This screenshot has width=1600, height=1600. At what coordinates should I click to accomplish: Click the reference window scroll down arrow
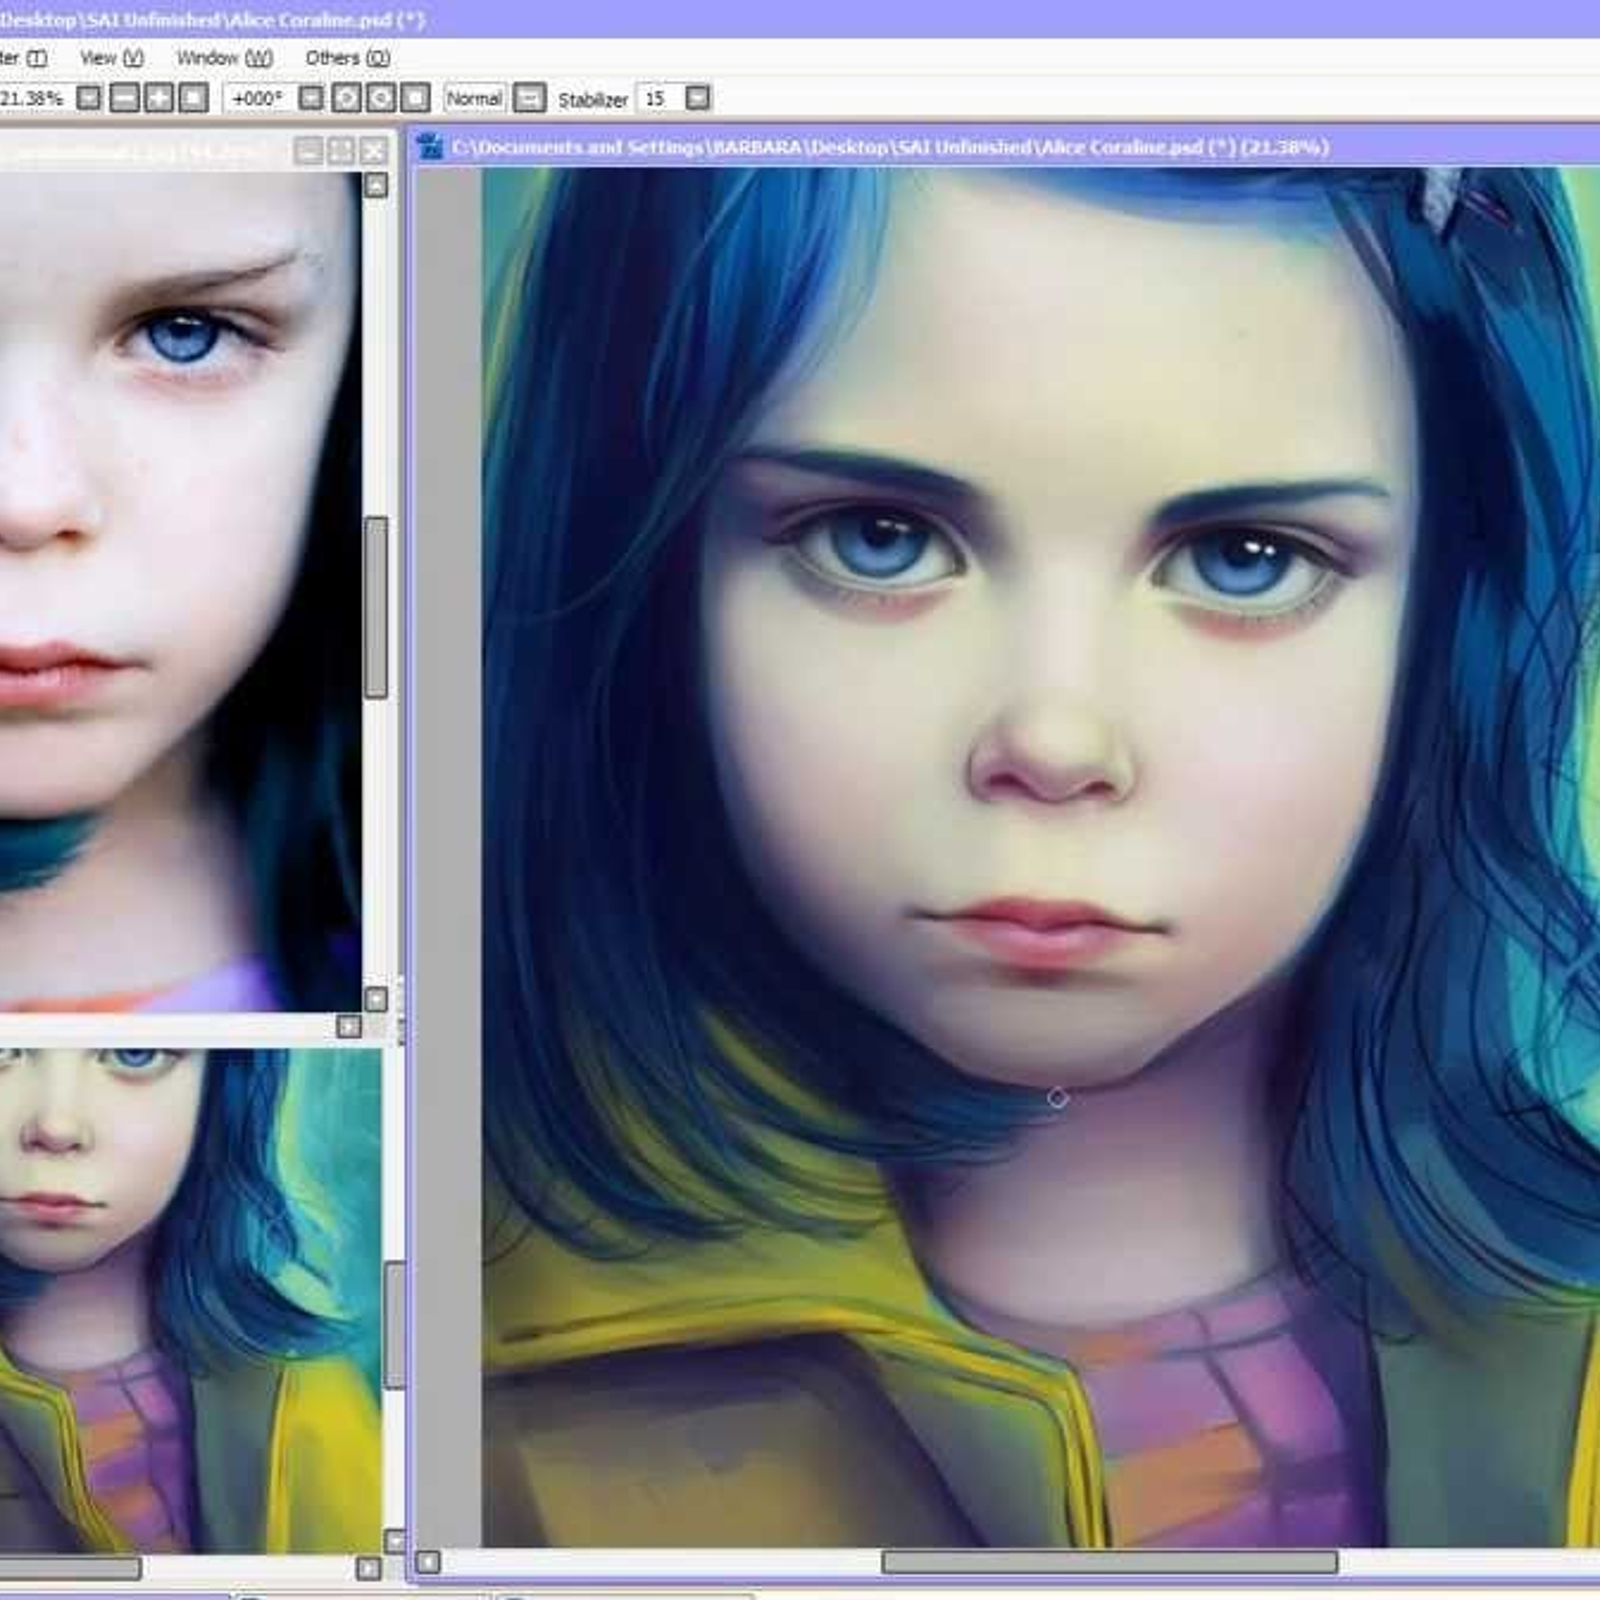[x=376, y=999]
